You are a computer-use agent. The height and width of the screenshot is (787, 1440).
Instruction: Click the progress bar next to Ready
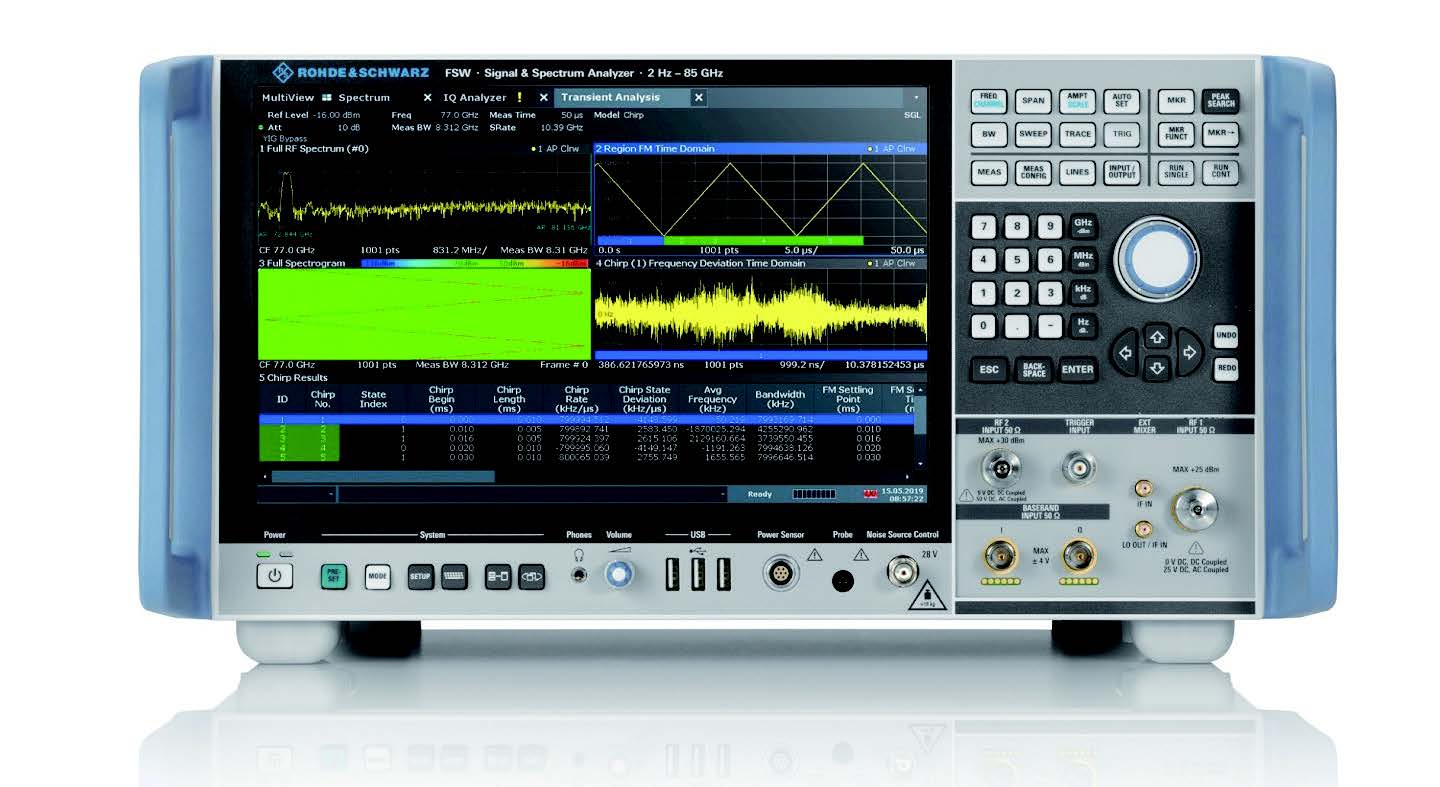tap(813, 494)
